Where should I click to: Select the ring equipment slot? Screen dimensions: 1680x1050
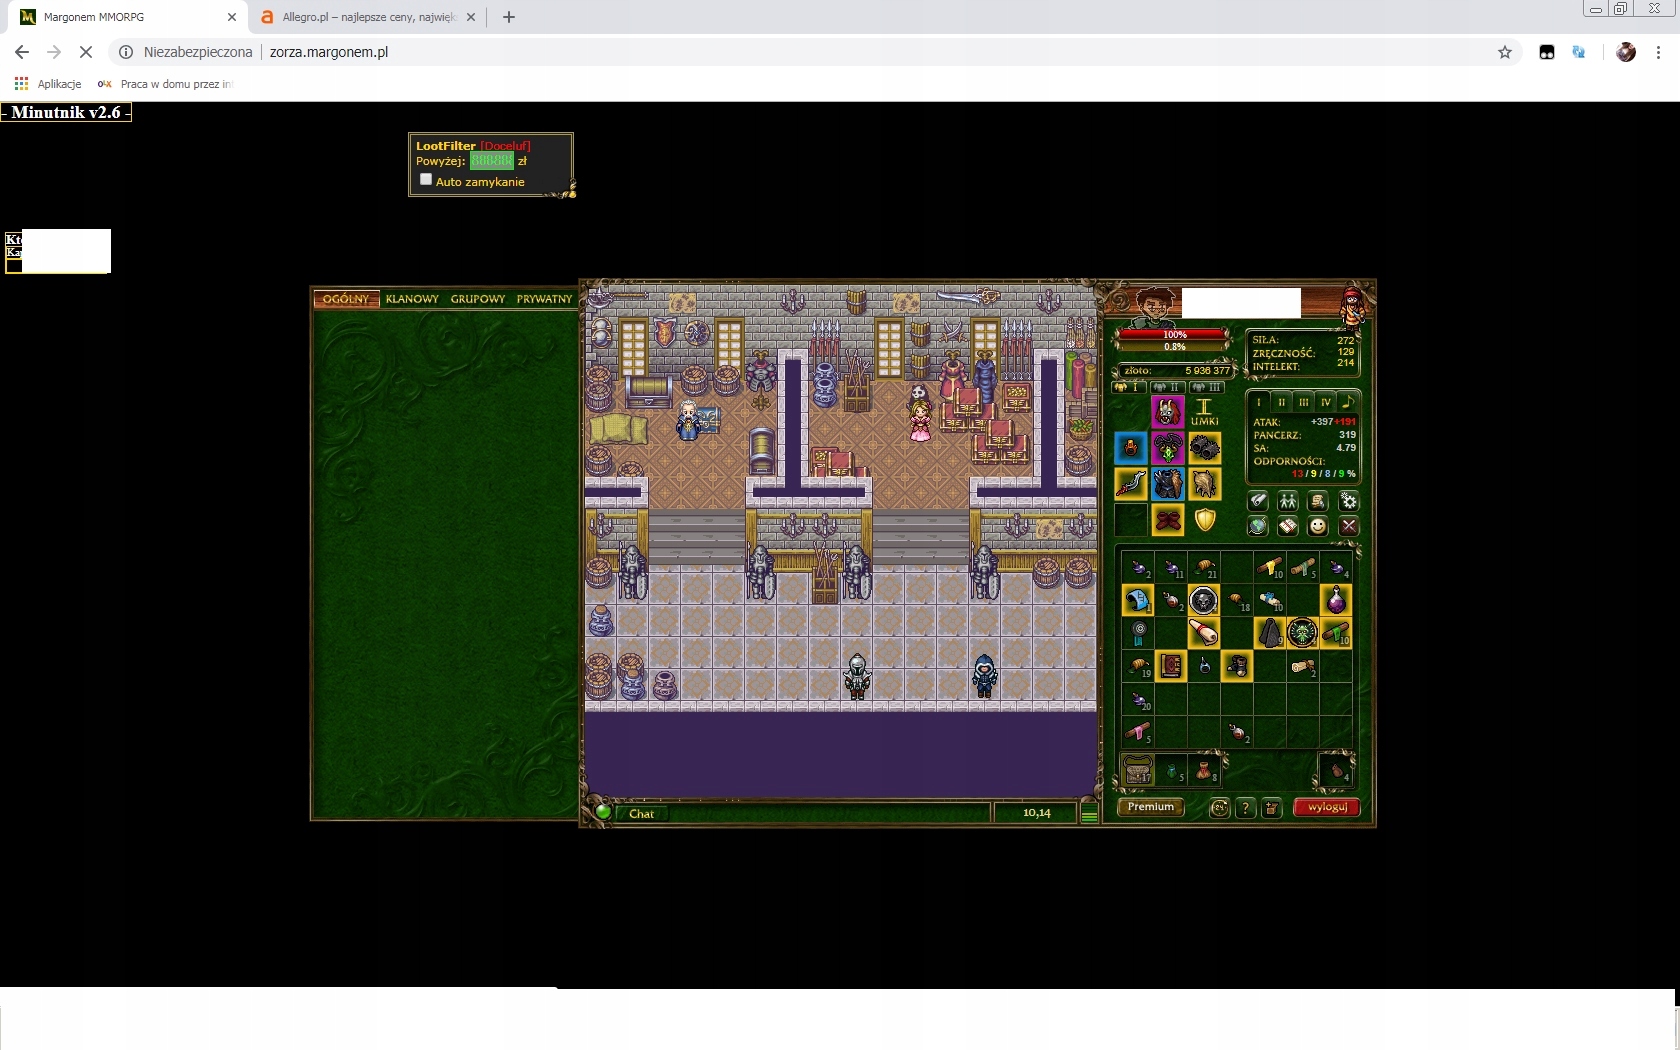click(x=1131, y=448)
